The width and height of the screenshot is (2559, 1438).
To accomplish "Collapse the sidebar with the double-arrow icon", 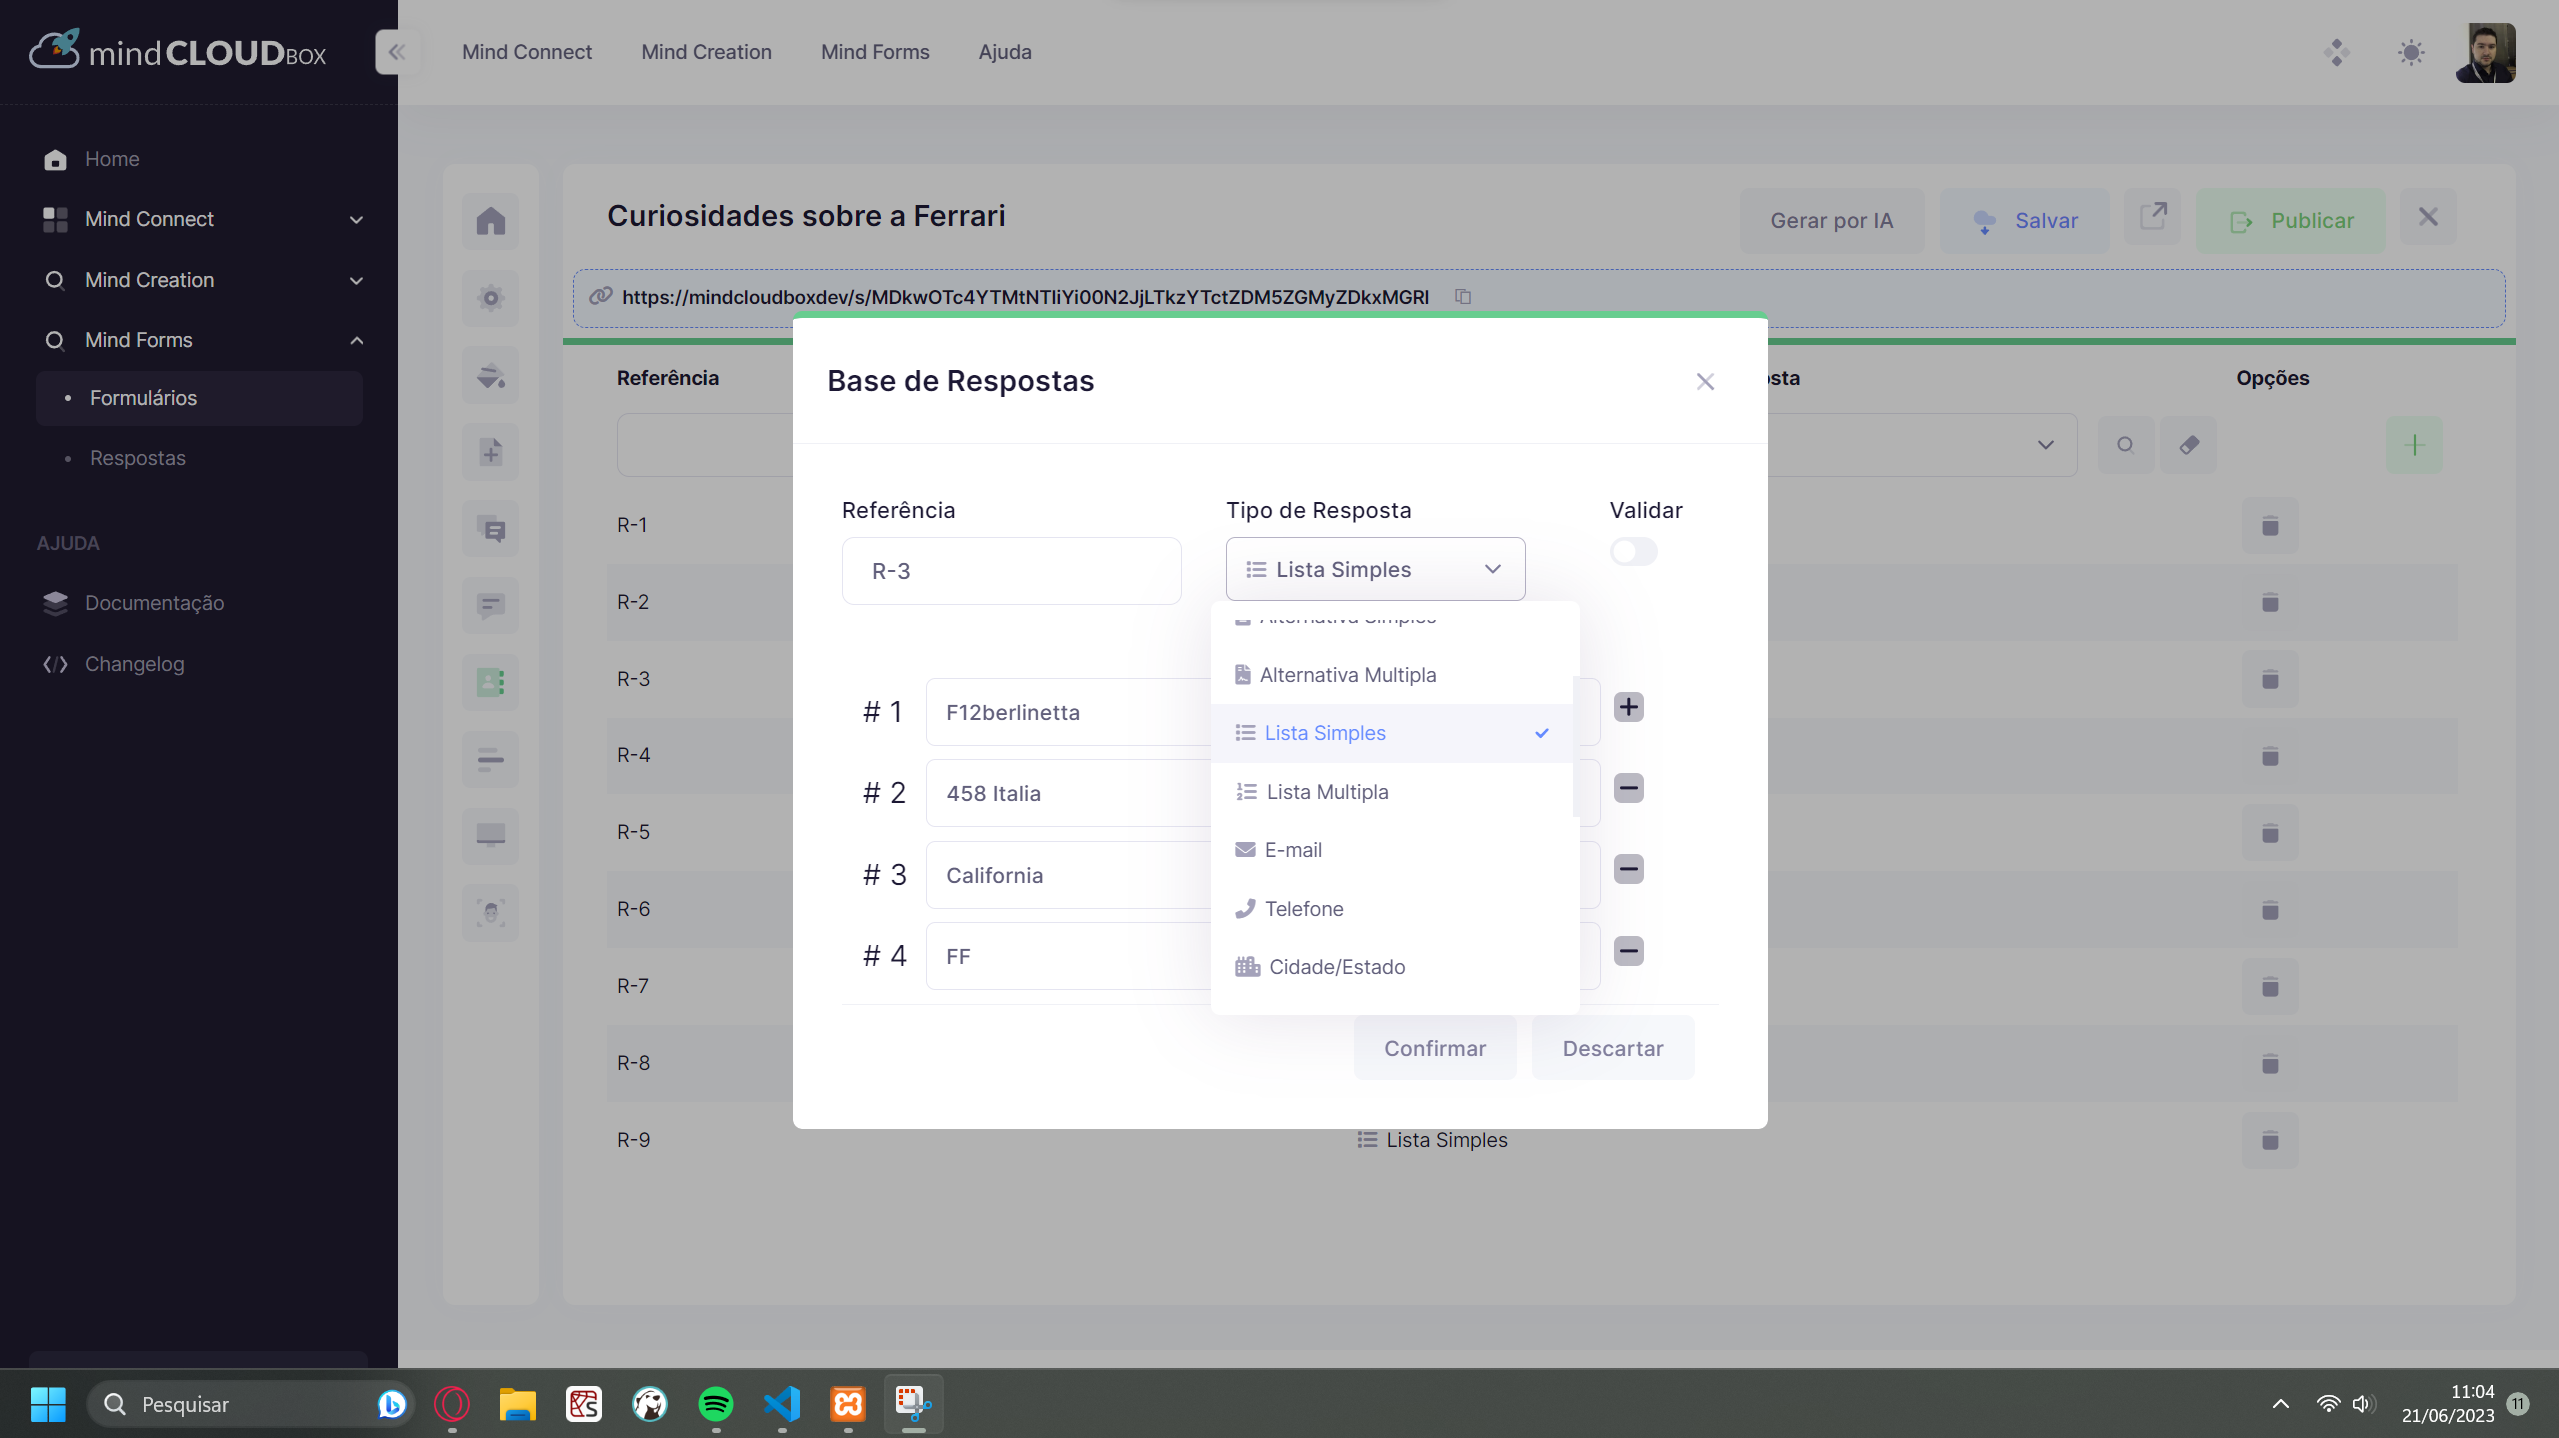I will [397, 52].
